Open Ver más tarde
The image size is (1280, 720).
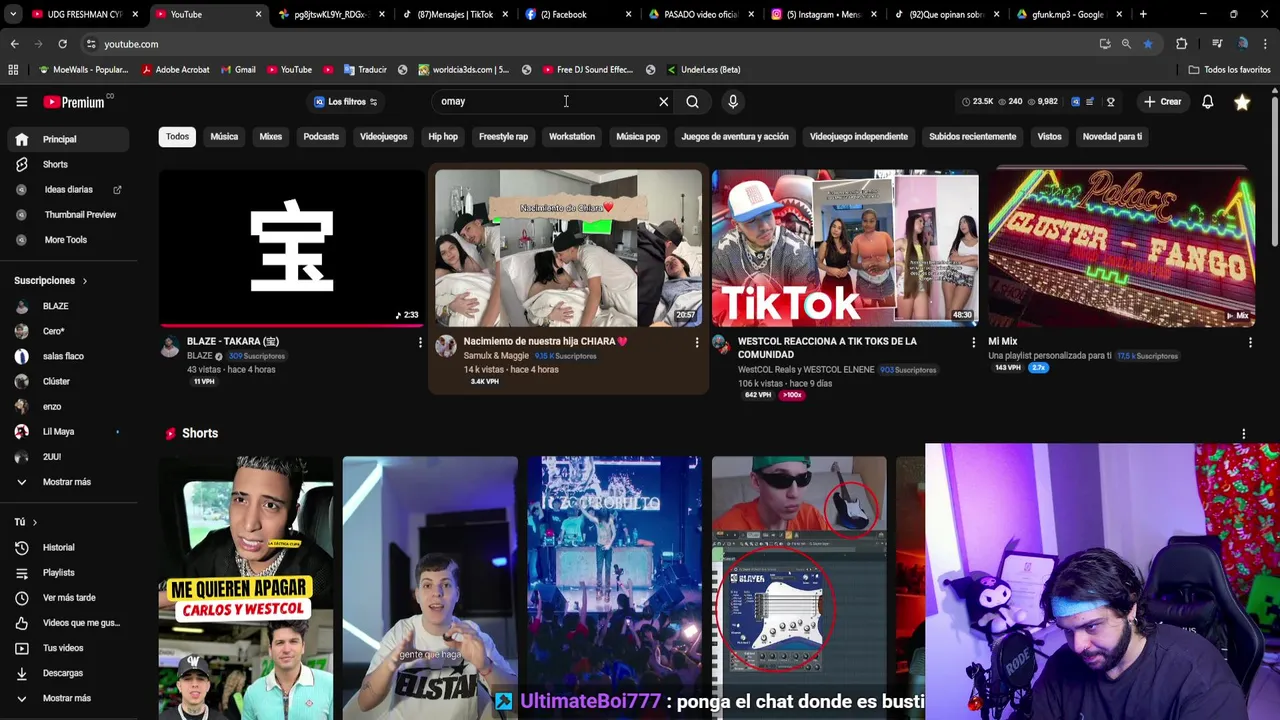(x=68, y=597)
